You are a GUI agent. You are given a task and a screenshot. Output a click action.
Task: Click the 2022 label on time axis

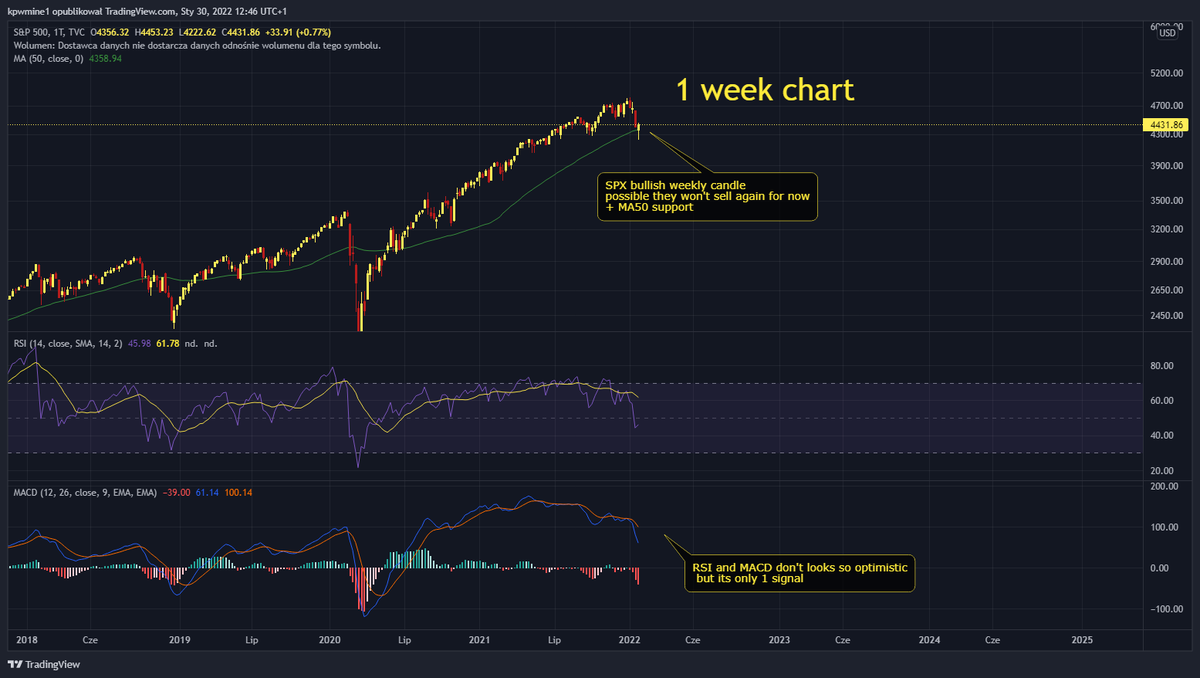coord(630,638)
